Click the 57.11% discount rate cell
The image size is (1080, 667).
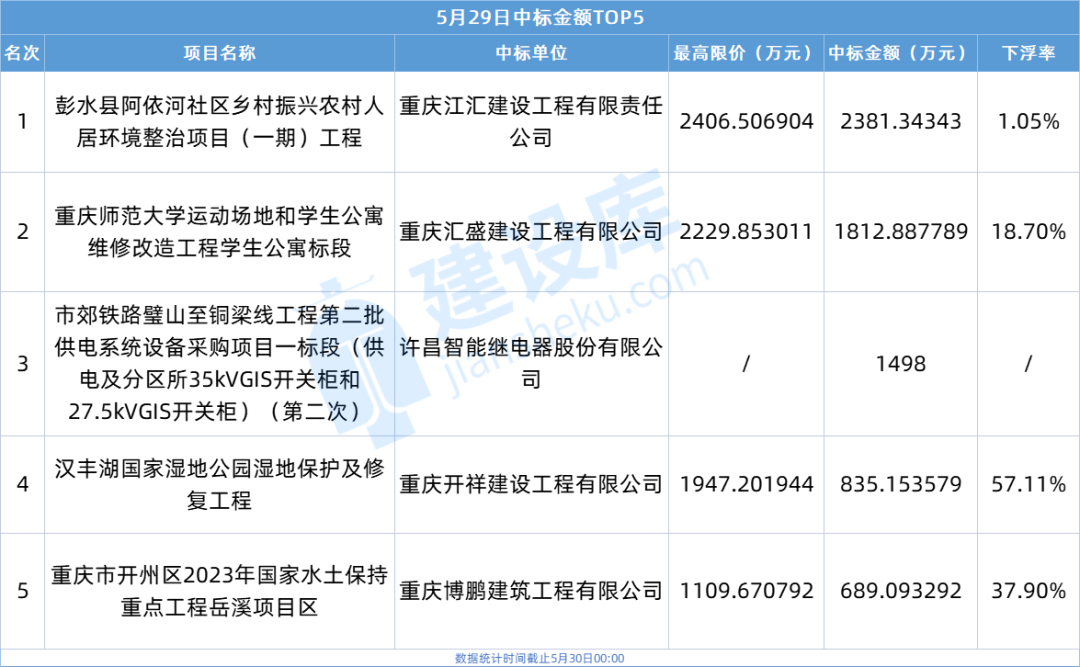pyautogui.click(x=1028, y=484)
